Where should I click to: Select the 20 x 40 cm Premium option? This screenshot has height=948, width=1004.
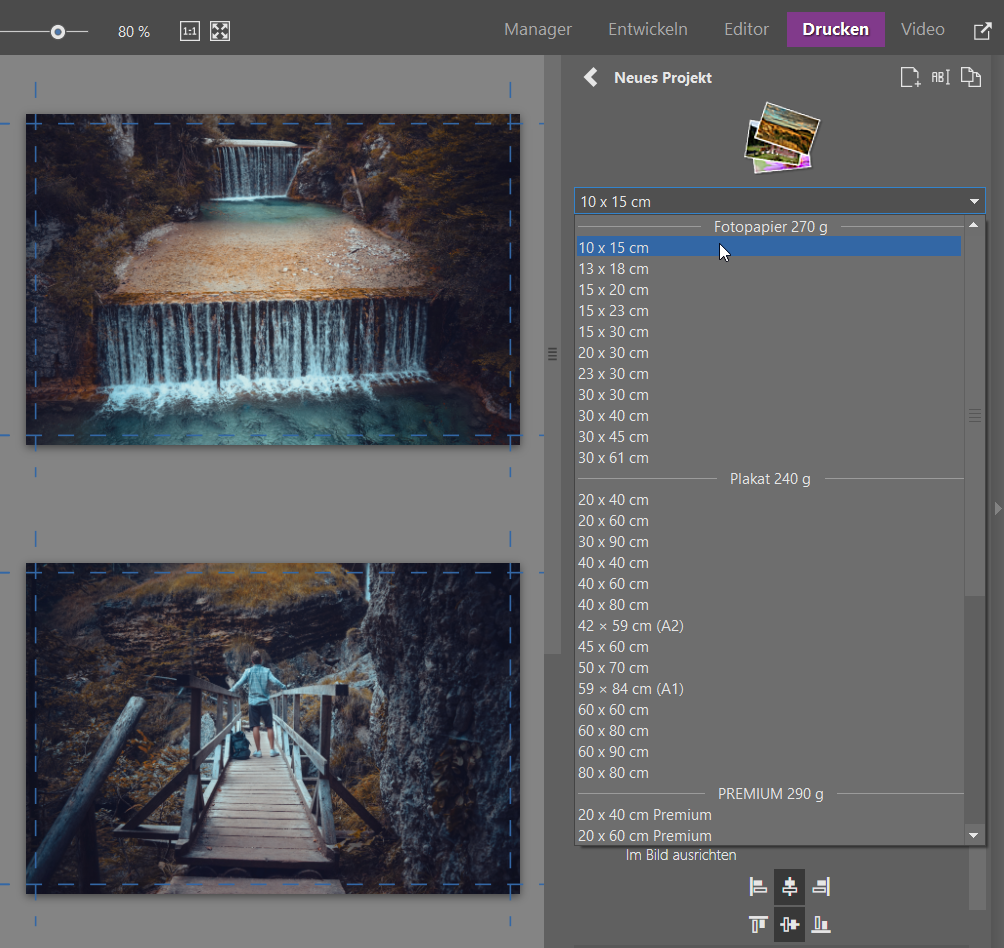pyautogui.click(x=644, y=815)
